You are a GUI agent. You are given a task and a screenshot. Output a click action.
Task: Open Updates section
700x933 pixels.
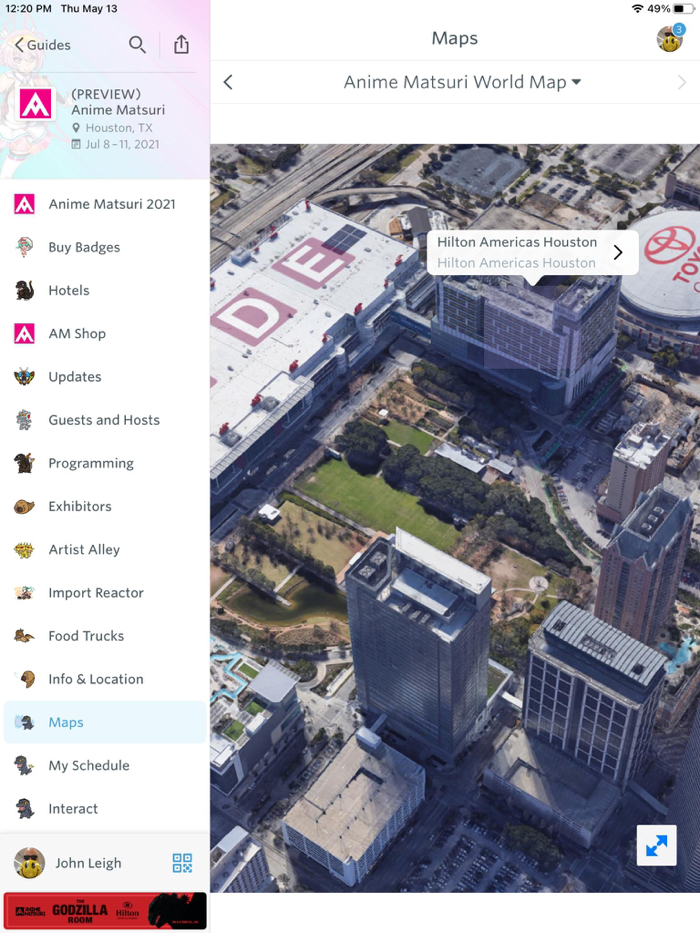coord(105,377)
